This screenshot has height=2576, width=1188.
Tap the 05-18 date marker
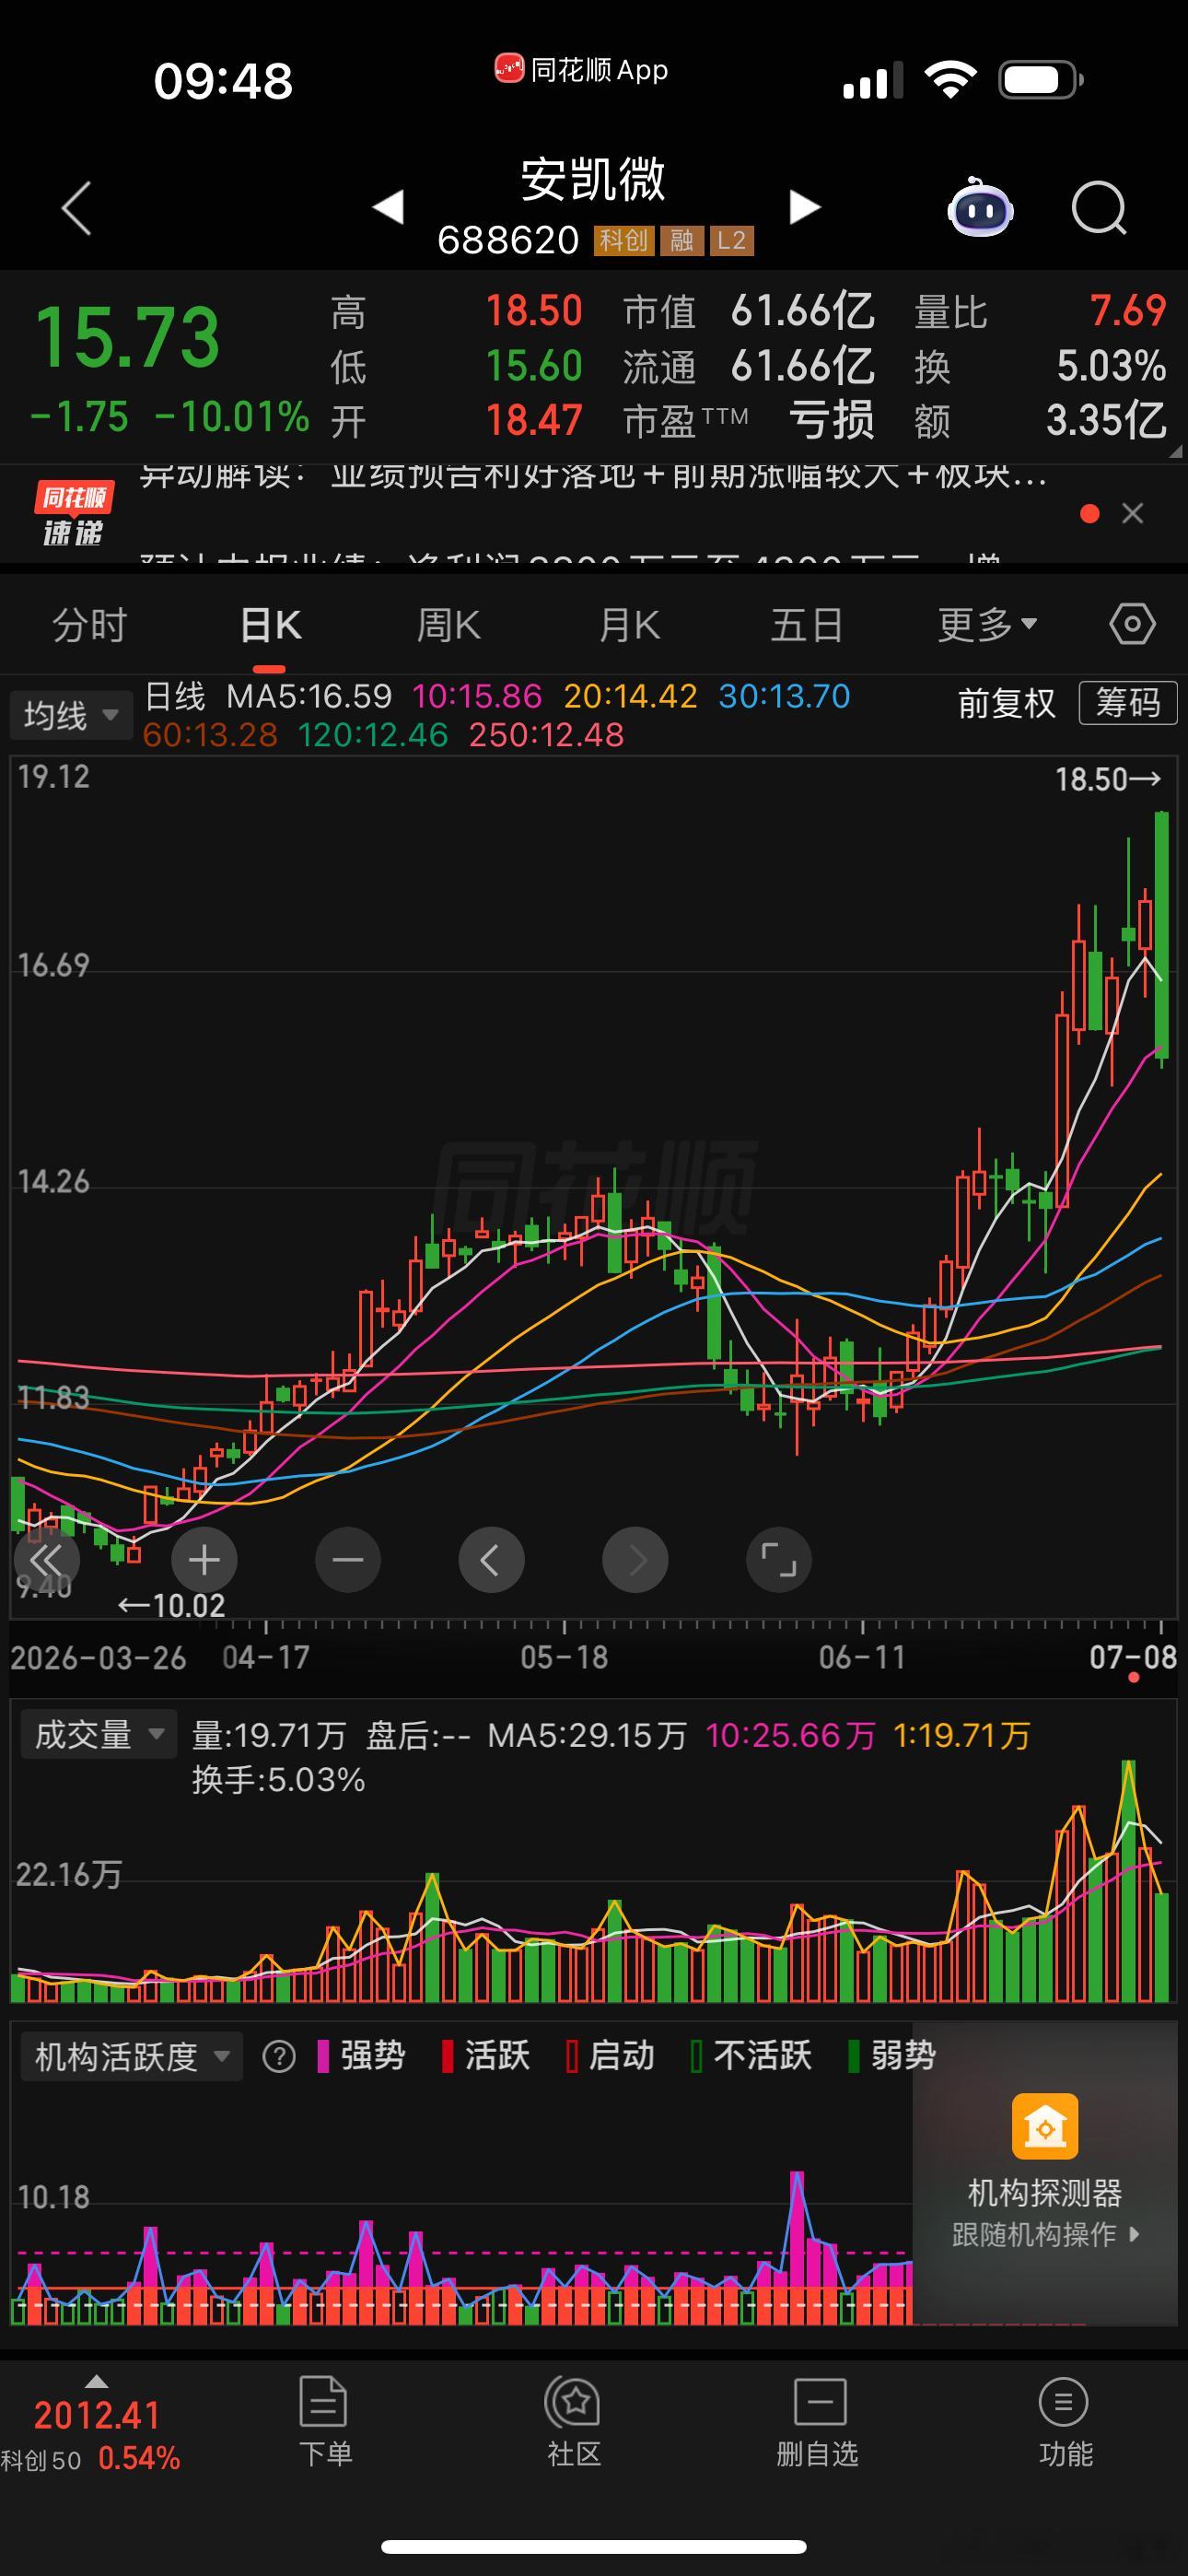click(564, 1657)
